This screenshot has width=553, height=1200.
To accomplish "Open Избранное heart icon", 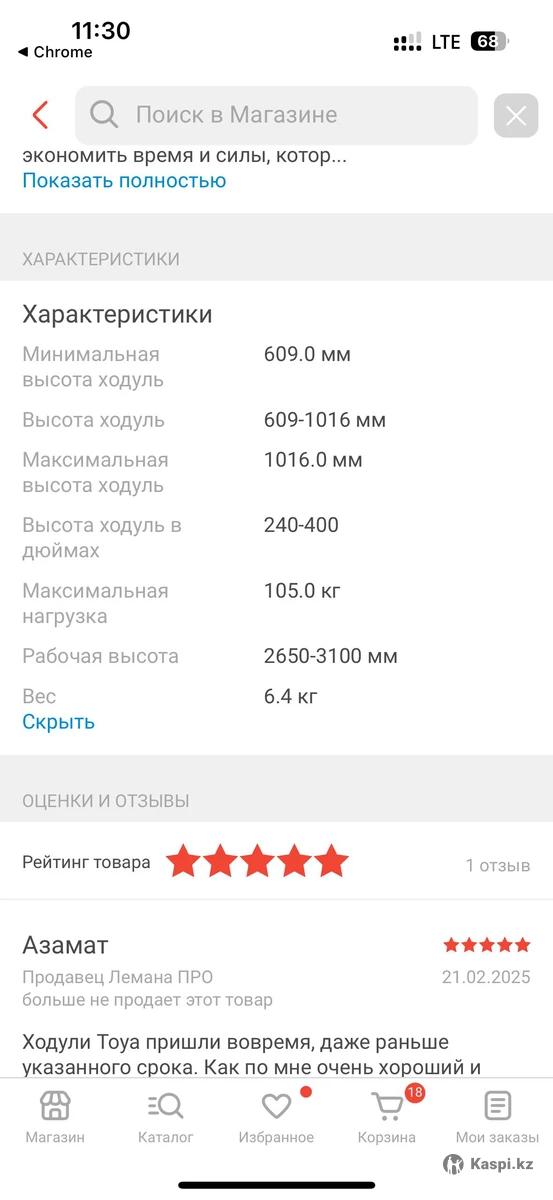I will point(276,1106).
